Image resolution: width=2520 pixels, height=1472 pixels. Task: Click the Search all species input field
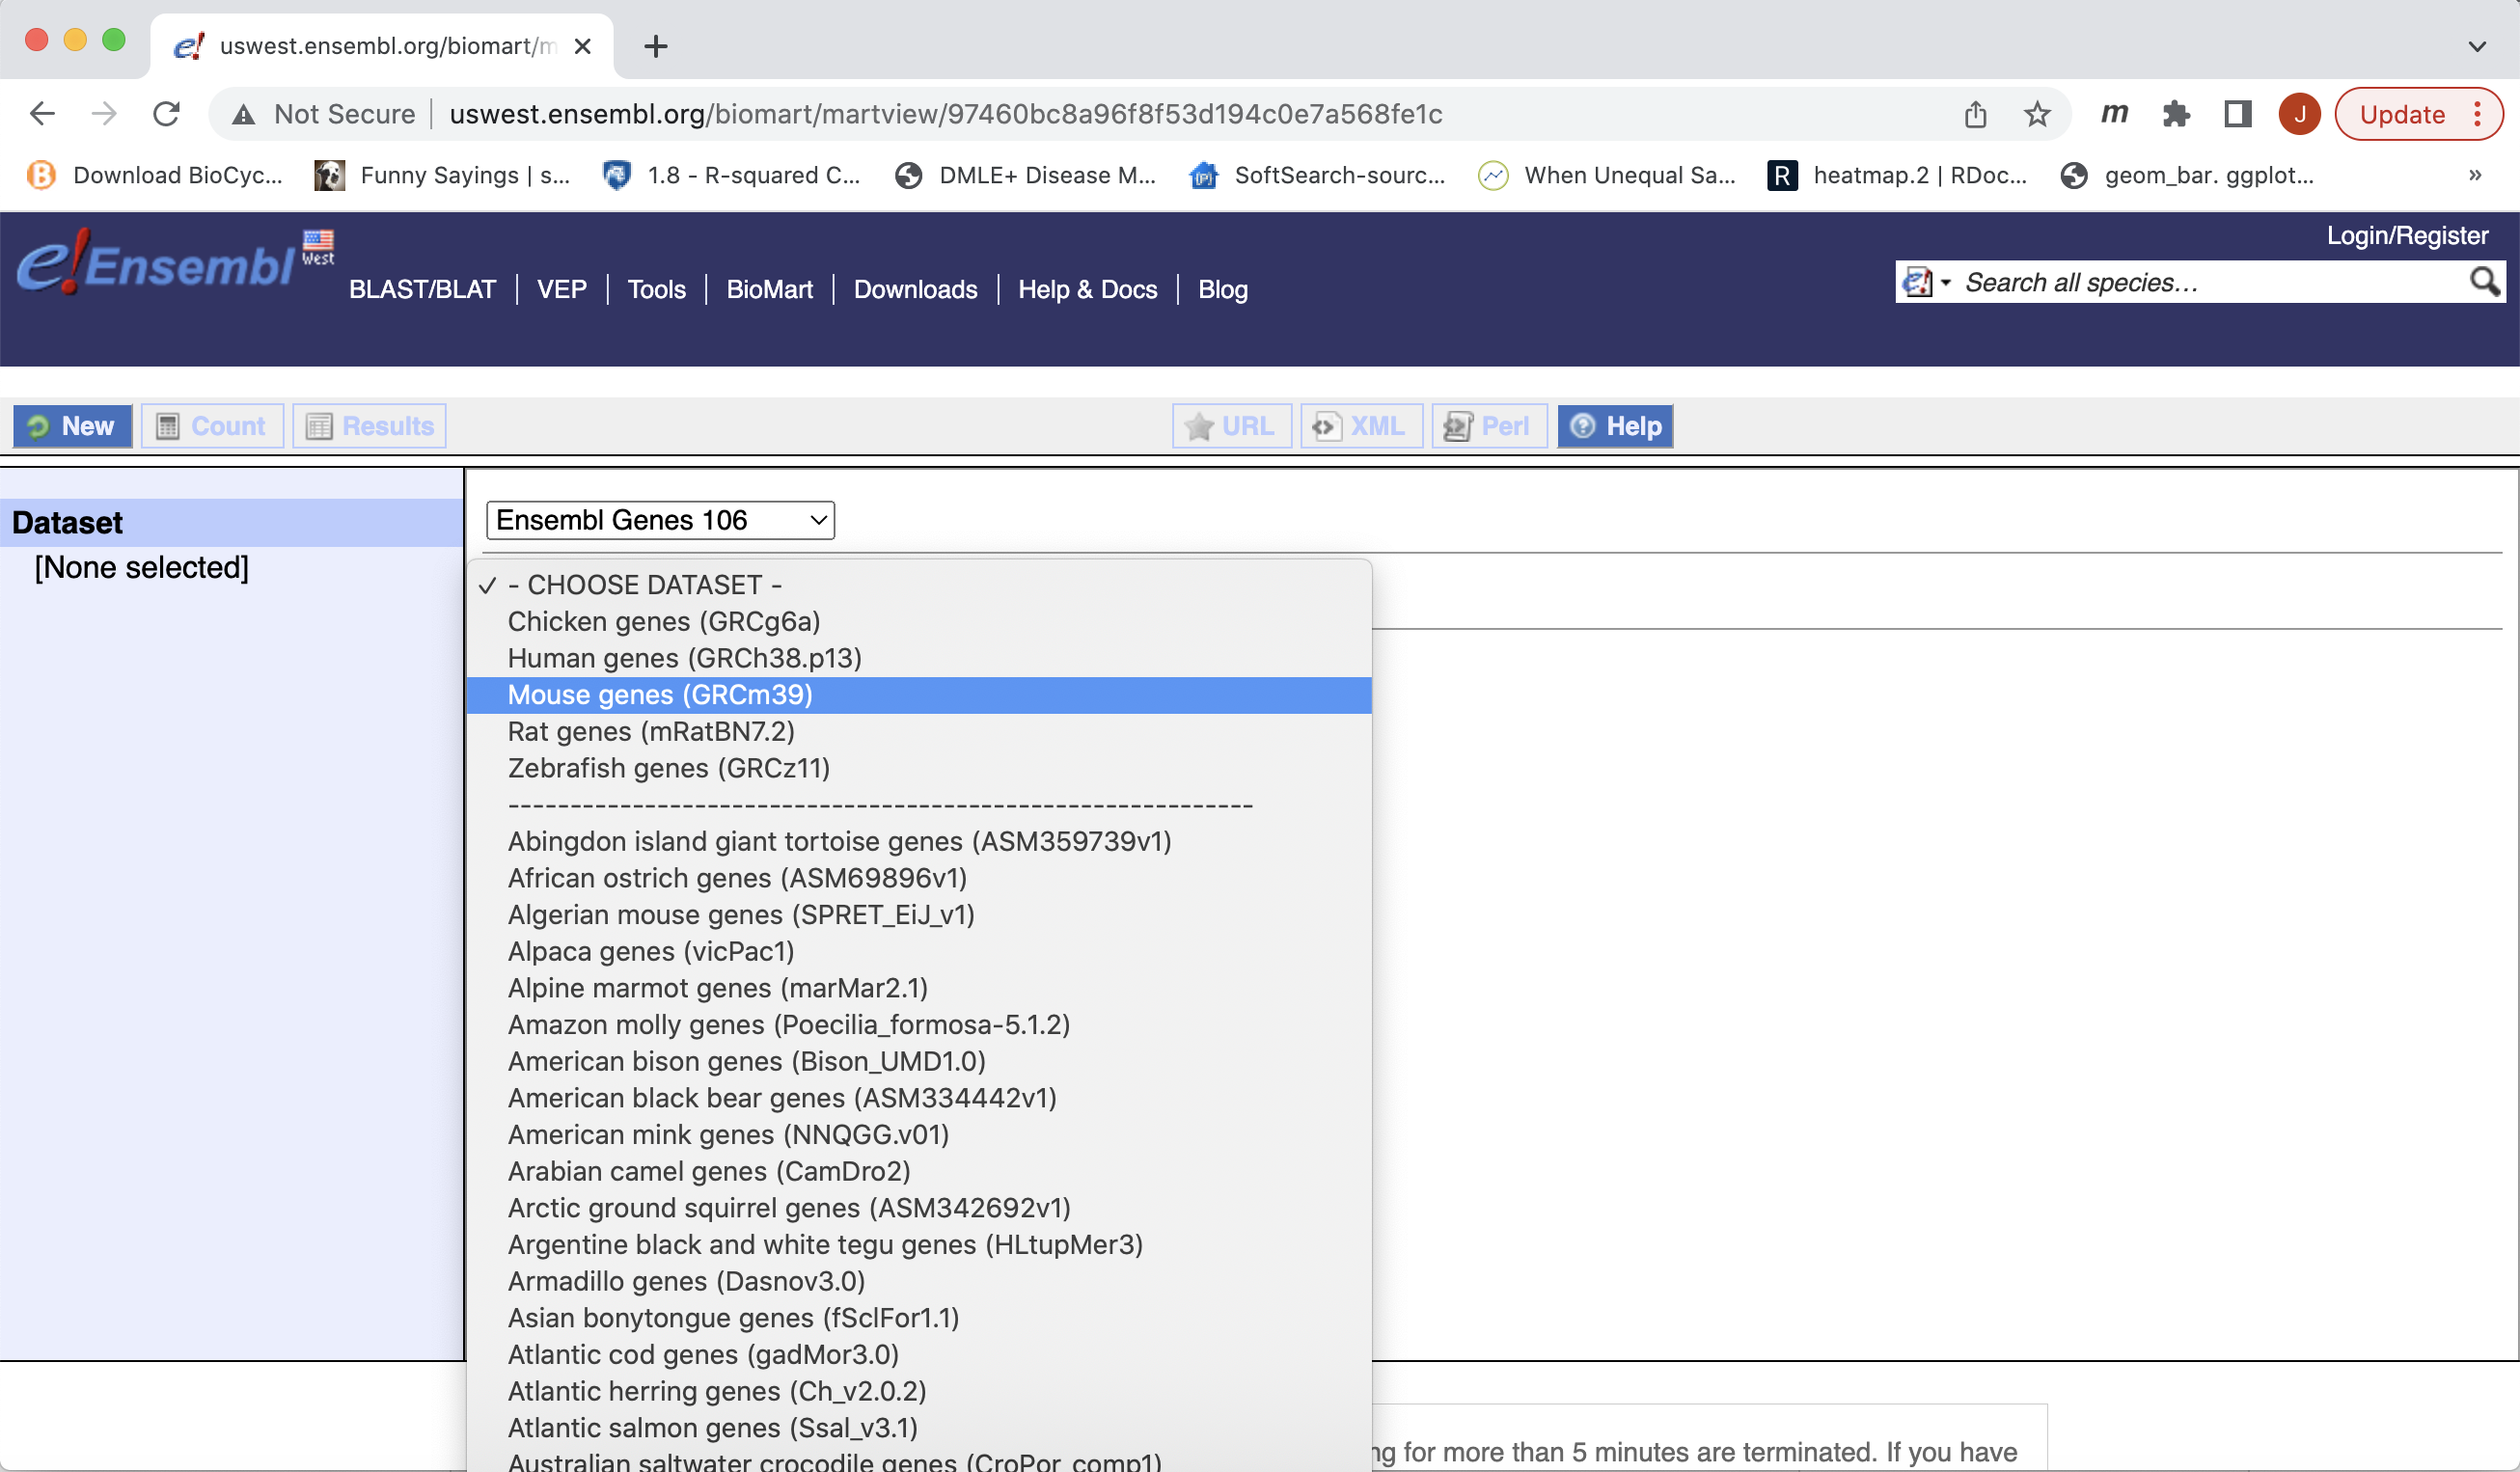(2210, 282)
